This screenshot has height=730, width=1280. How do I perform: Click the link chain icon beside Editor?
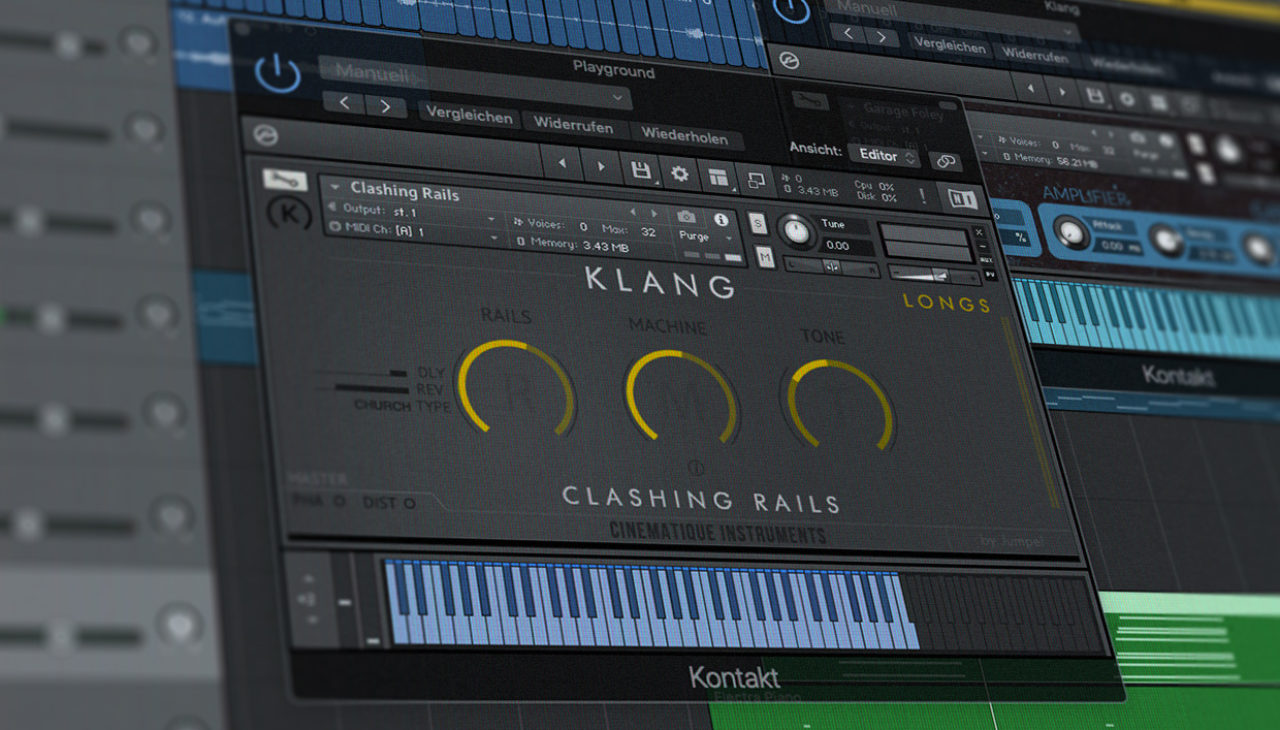click(x=944, y=160)
